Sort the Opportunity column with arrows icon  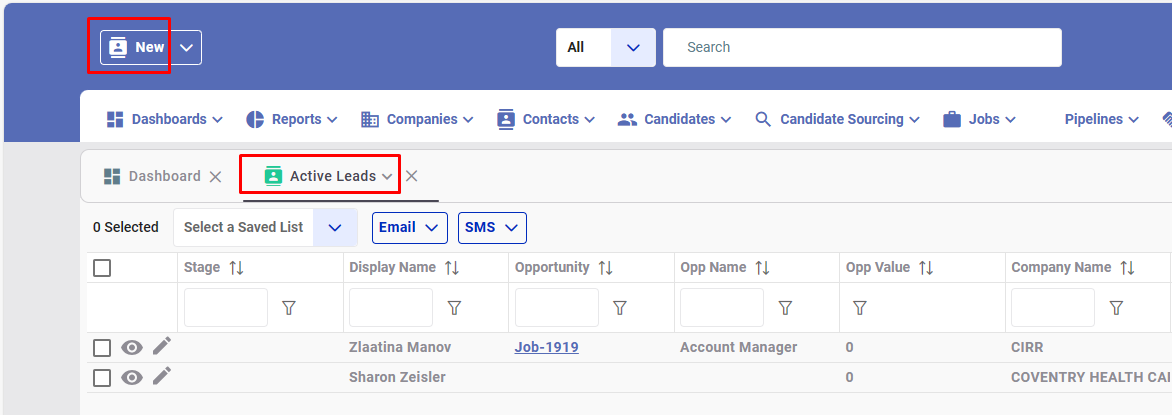605,268
